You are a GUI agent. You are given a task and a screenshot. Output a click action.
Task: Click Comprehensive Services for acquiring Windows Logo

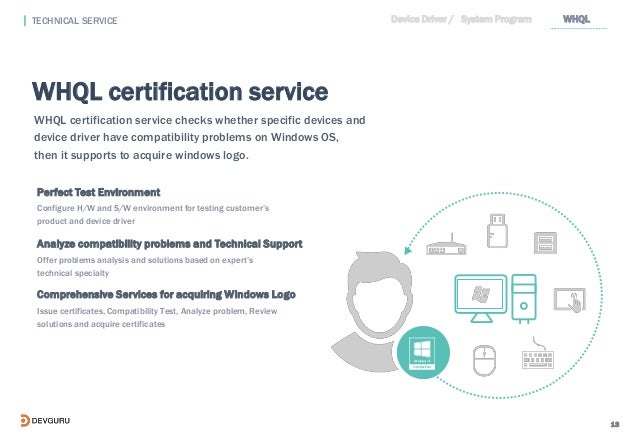pyautogui.click(x=166, y=294)
